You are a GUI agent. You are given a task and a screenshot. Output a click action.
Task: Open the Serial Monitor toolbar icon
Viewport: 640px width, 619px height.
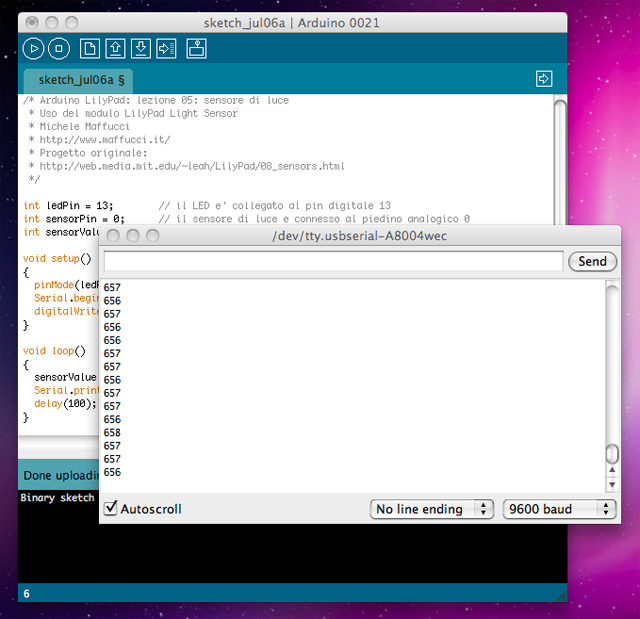[x=197, y=48]
